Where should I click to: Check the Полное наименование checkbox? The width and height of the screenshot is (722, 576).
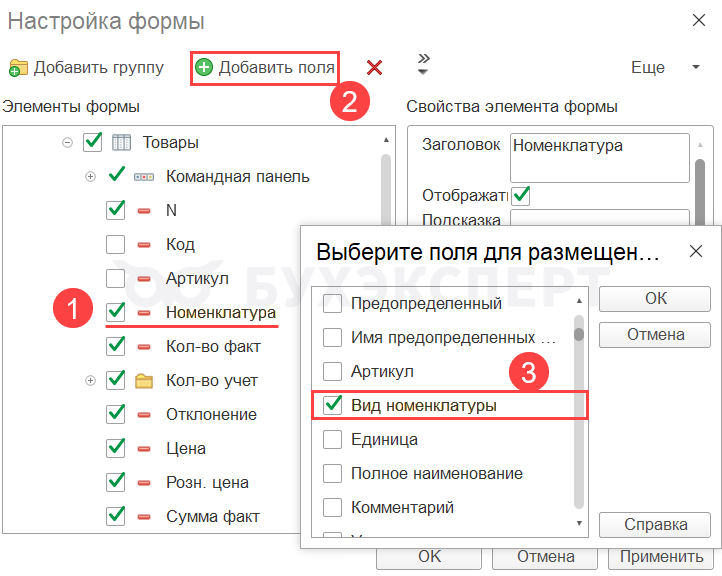tap(332, 474)
